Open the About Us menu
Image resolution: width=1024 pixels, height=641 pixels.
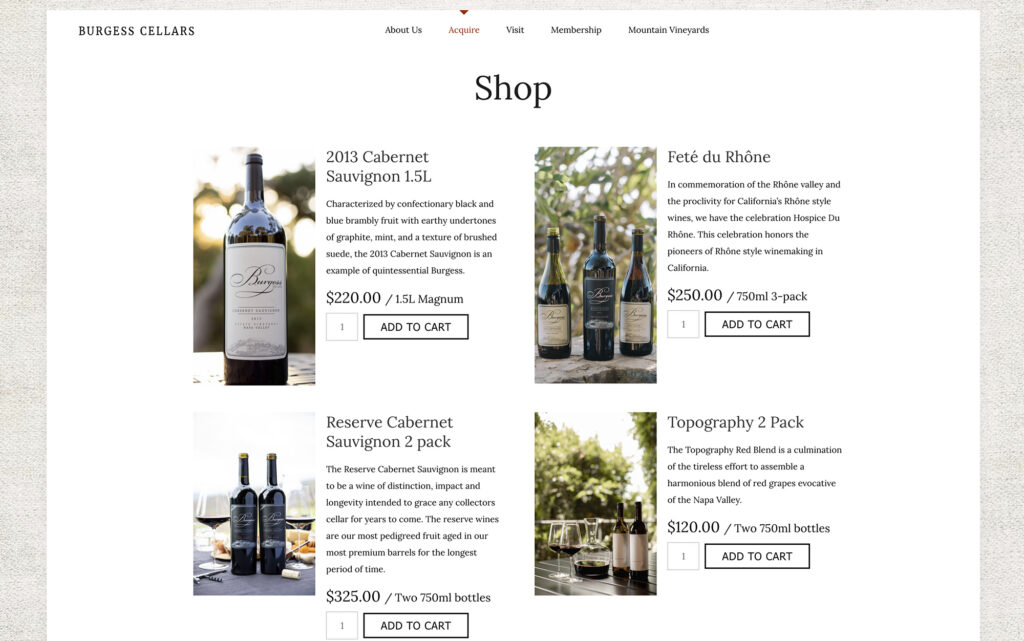coord(403,30)
